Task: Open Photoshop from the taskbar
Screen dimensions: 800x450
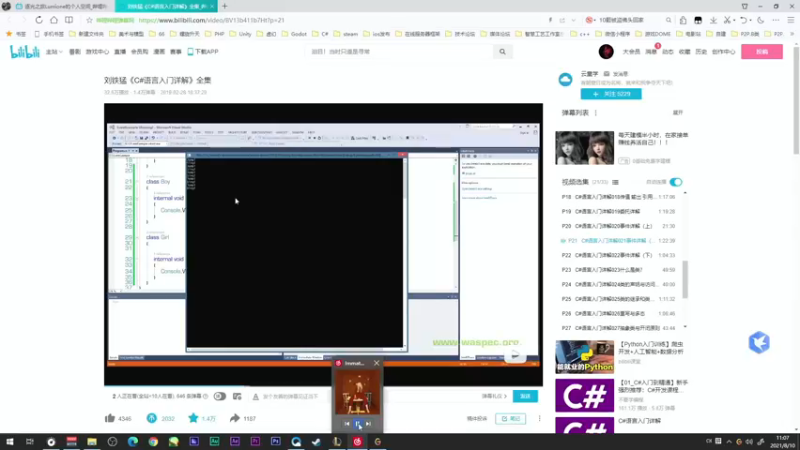Action: tap(276, 441)
